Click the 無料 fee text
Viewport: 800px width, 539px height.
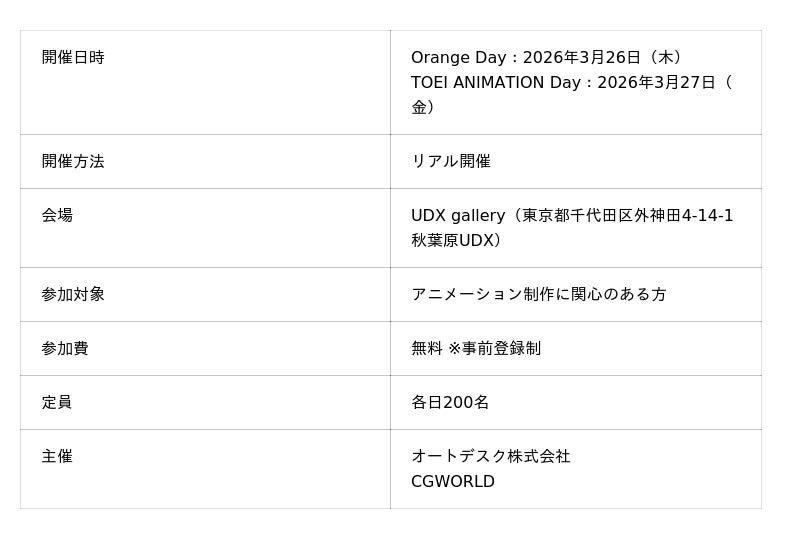(427, 349)
